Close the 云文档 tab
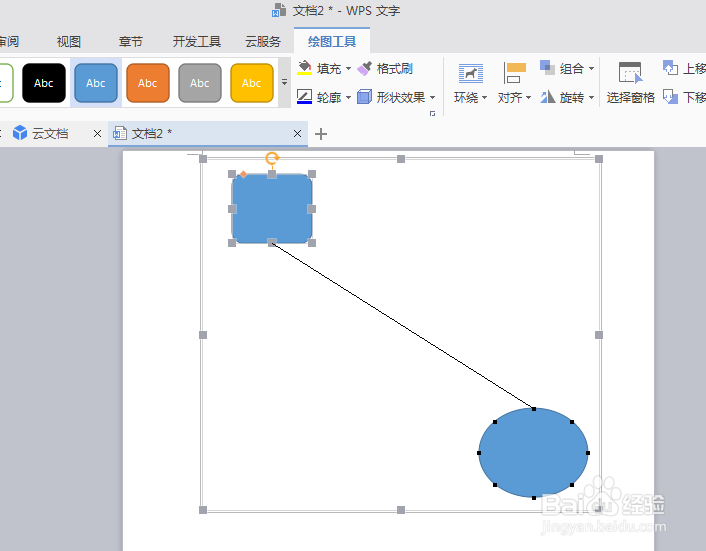 click(97, 134)
